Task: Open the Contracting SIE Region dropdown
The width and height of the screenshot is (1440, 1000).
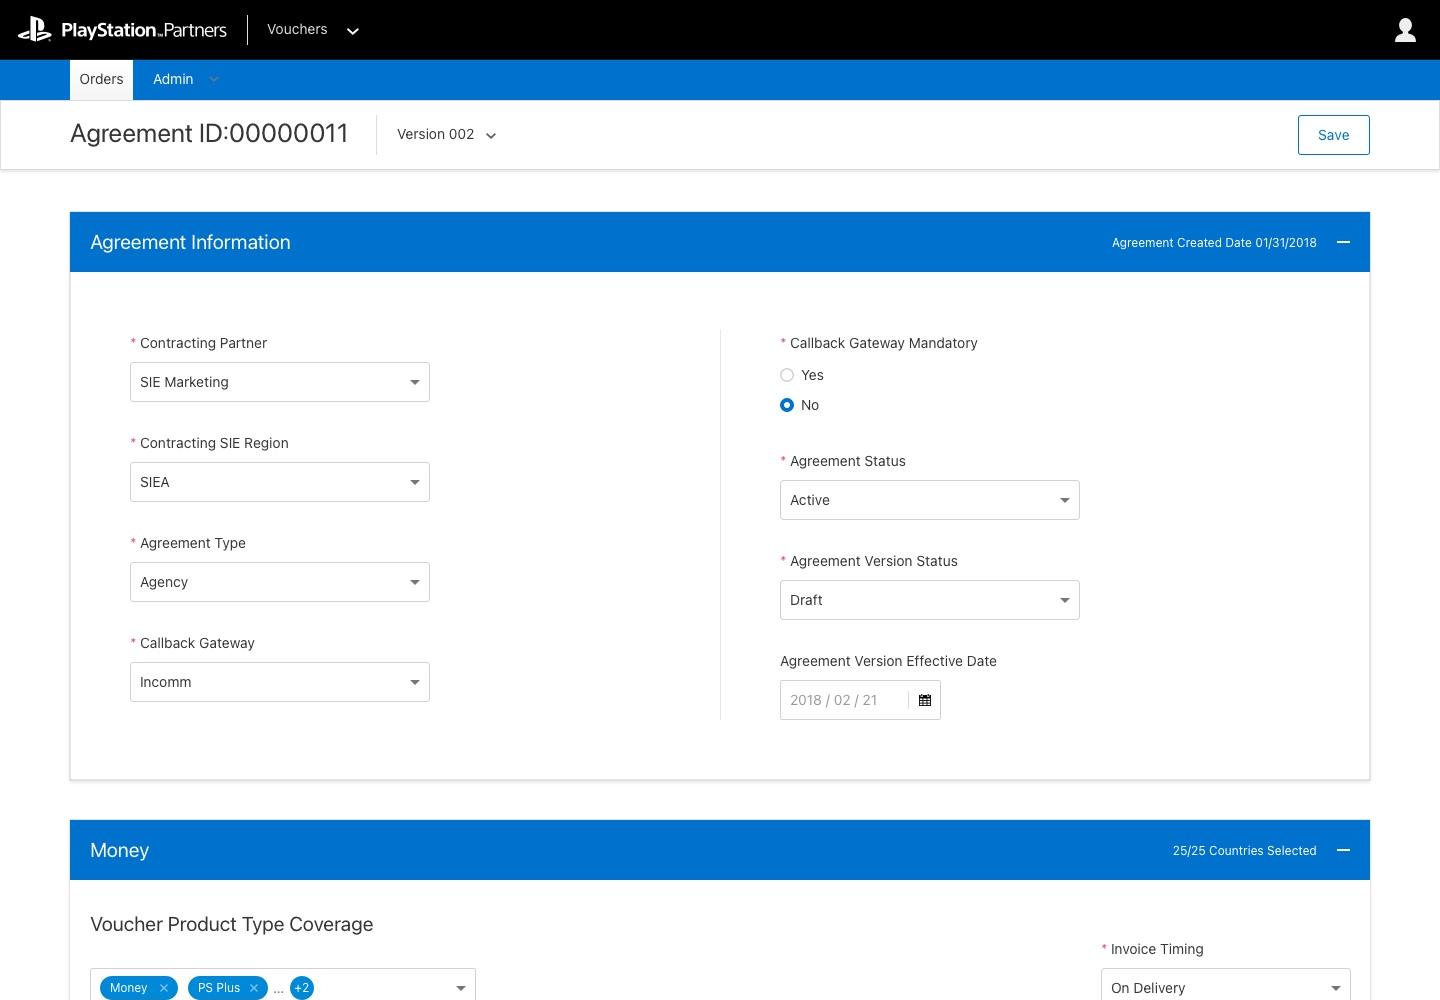Action: (x=280, y=482)
